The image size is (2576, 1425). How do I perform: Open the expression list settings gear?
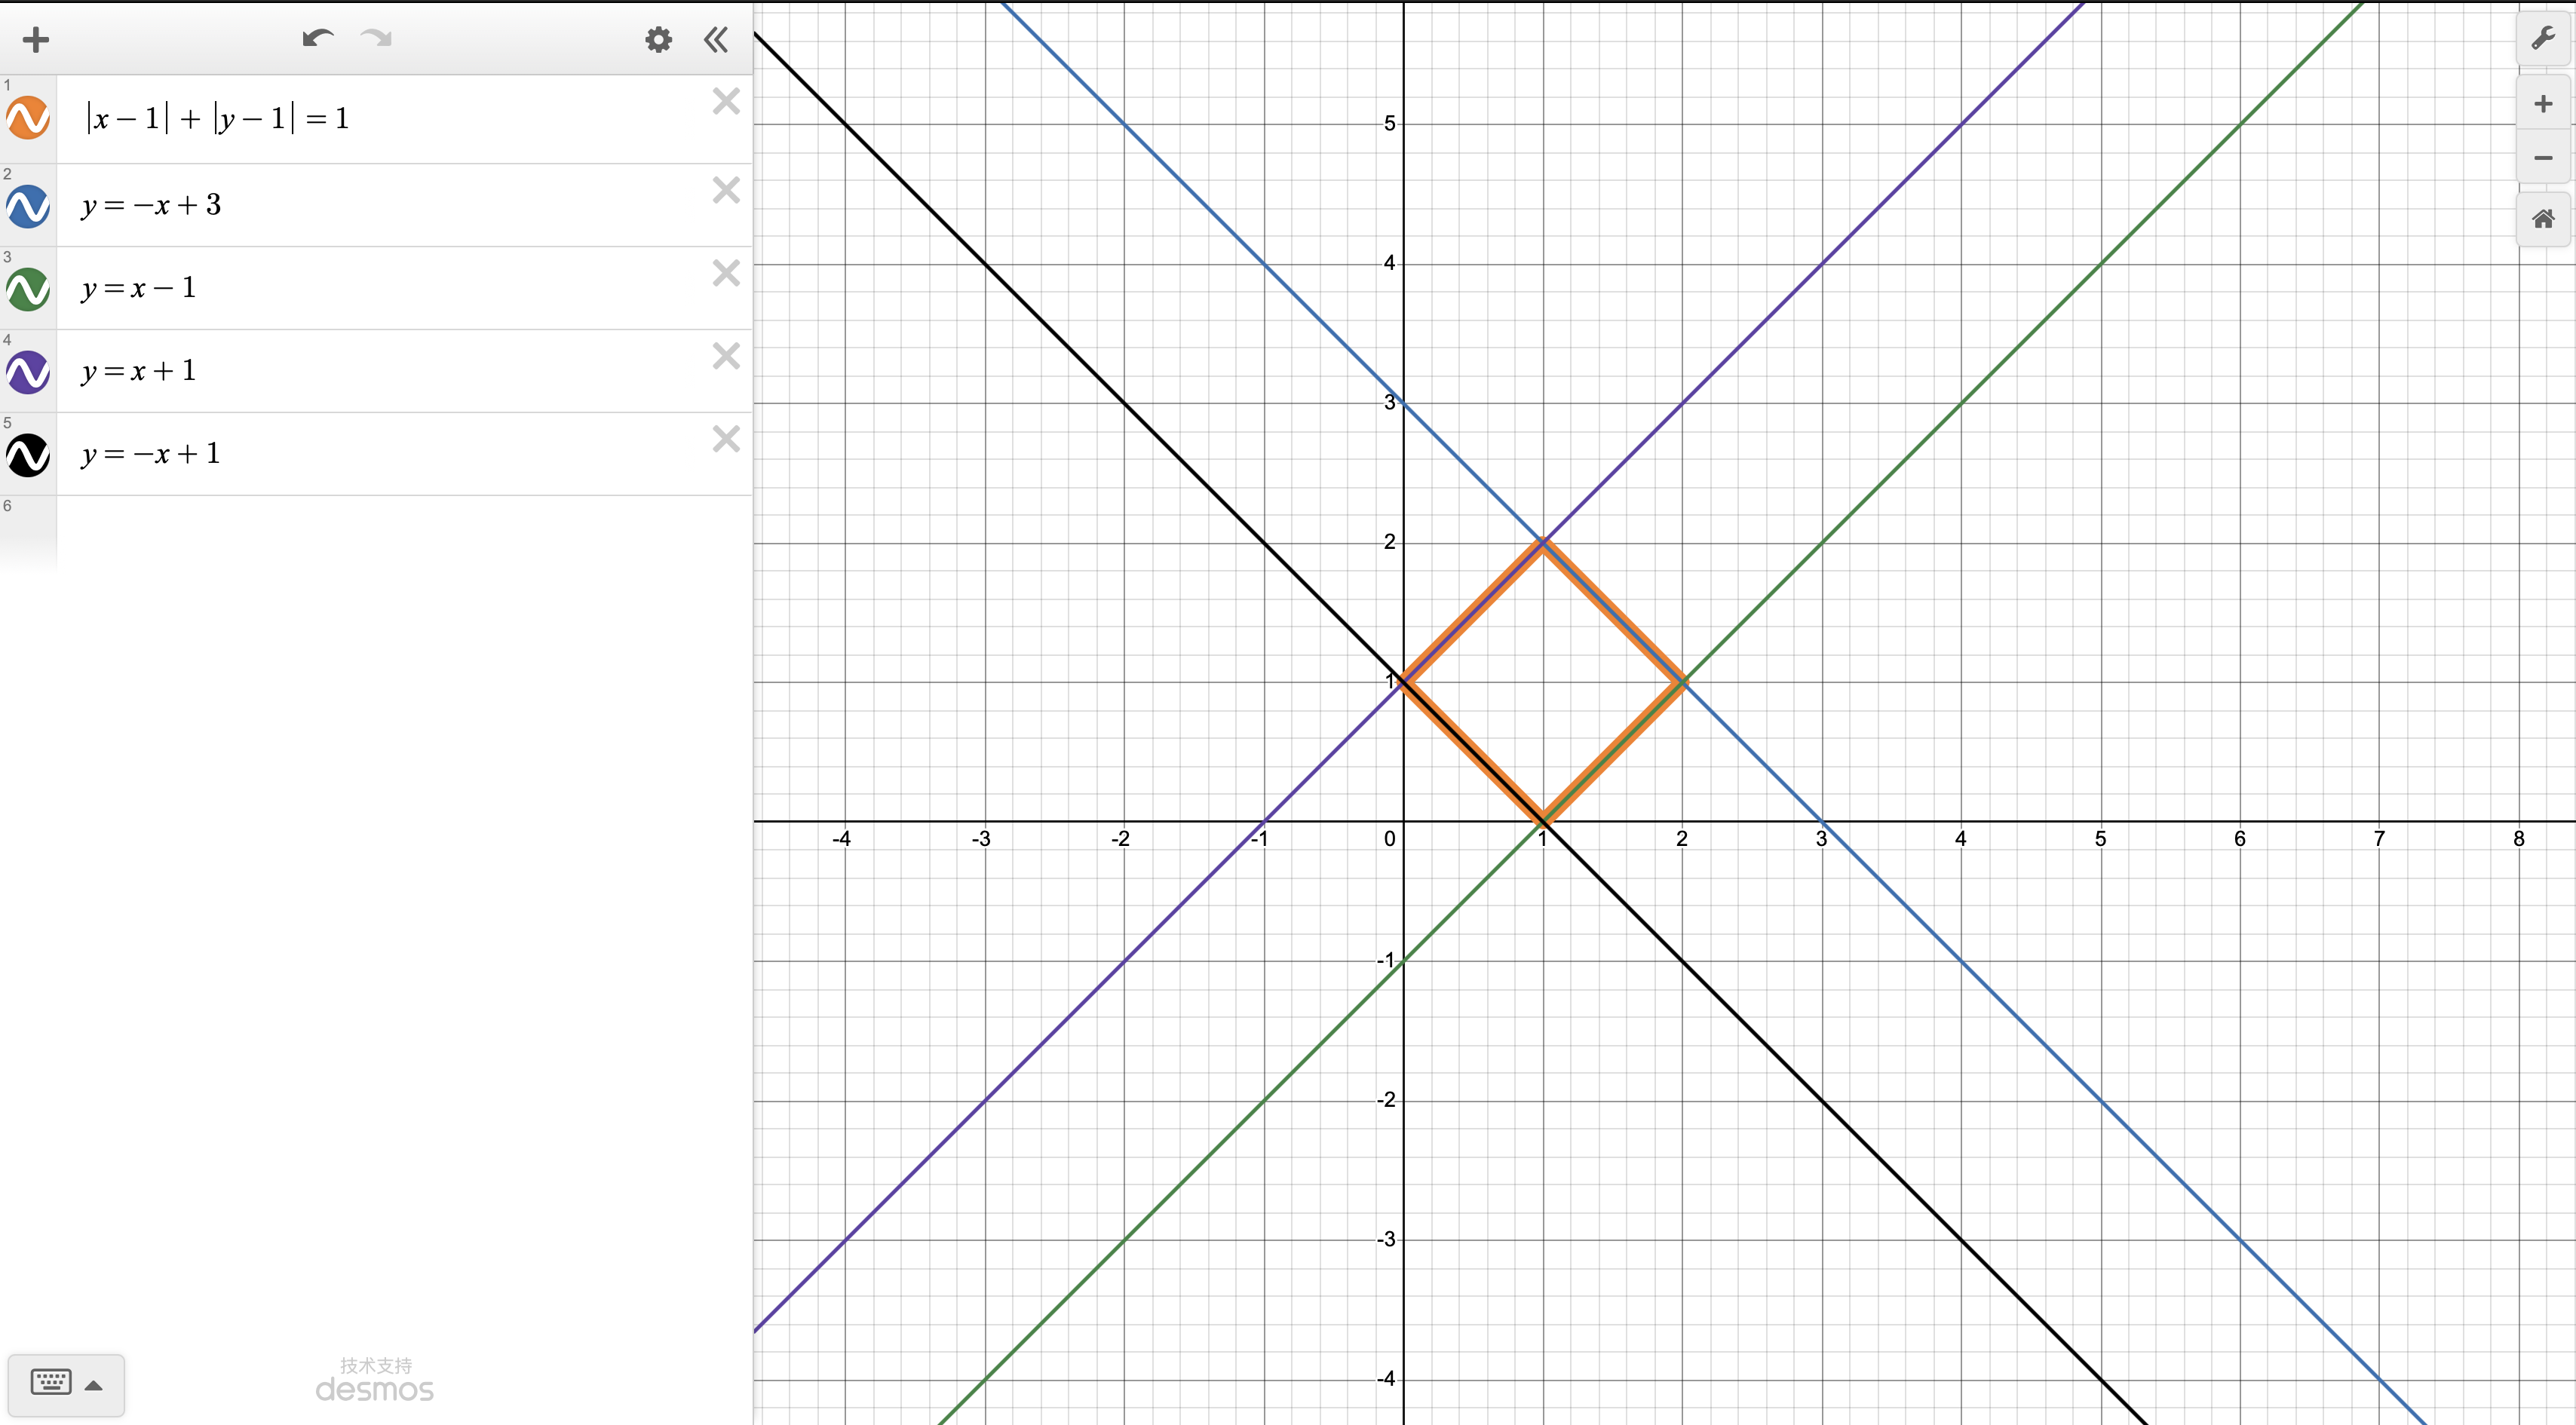658,40
